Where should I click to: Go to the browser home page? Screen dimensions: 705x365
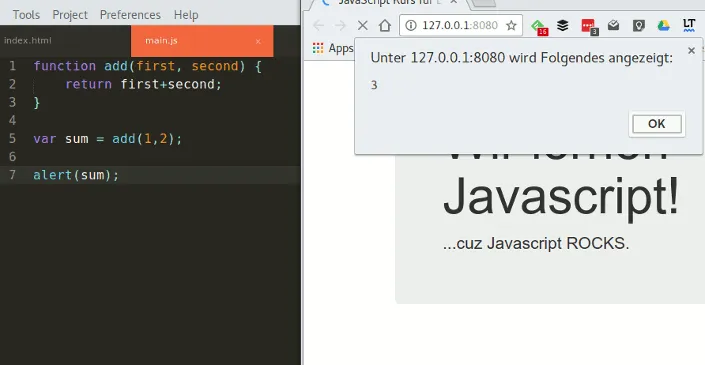coord(384,25)
